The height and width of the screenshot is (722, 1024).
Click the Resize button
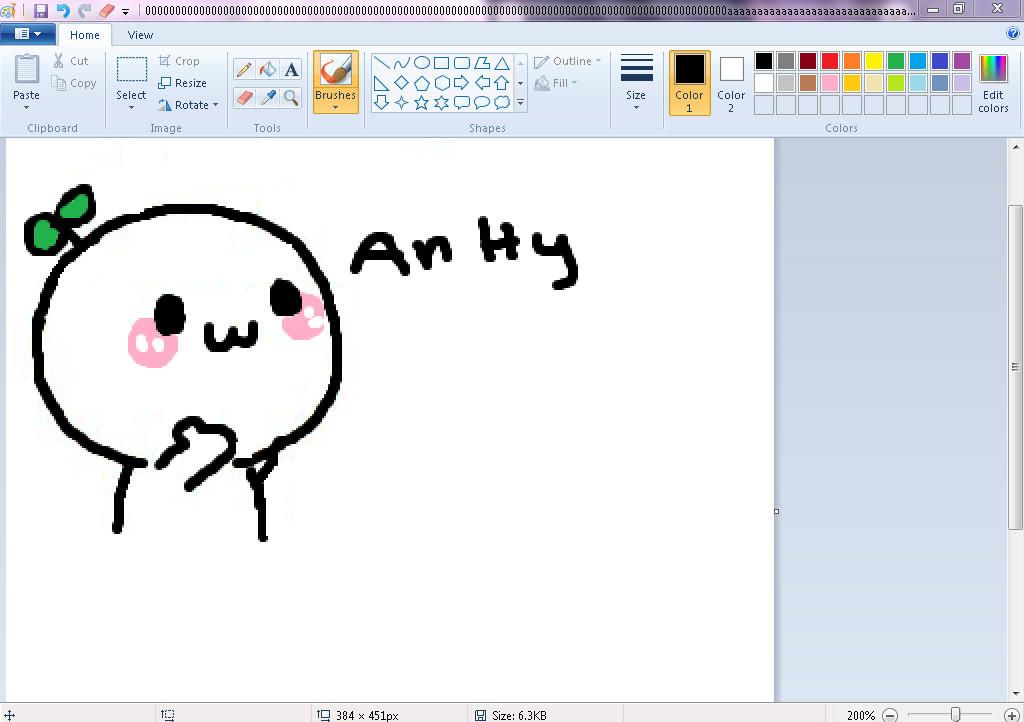(183, 83)
